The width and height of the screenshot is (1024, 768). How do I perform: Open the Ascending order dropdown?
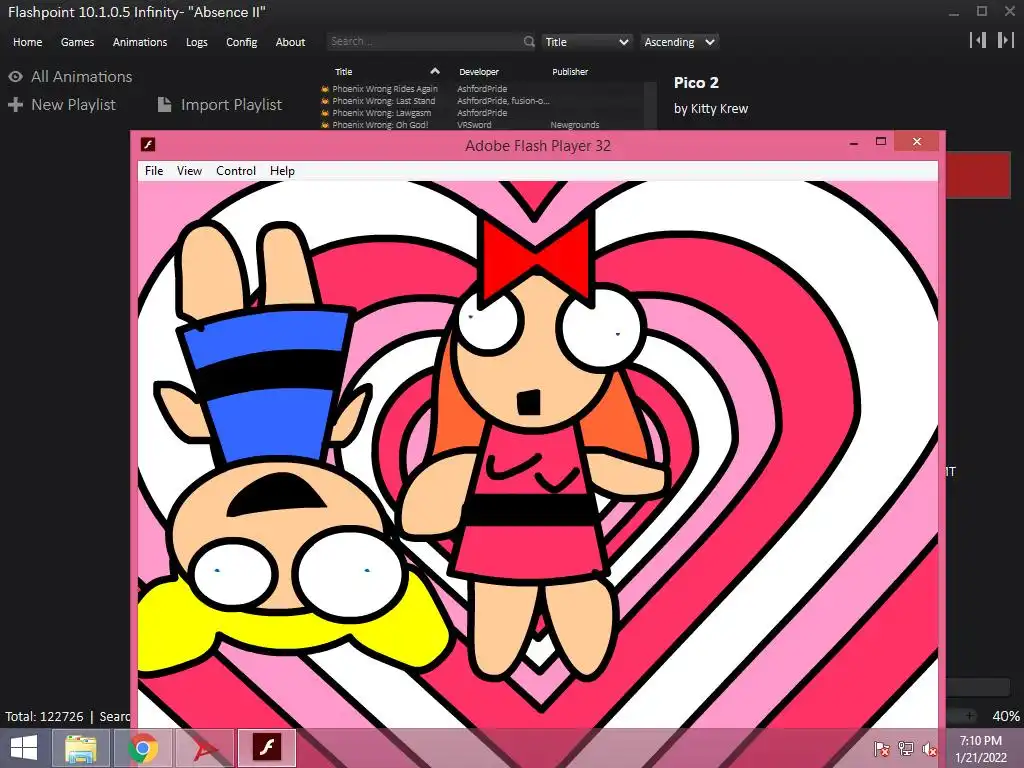click(x=679, y=42)
